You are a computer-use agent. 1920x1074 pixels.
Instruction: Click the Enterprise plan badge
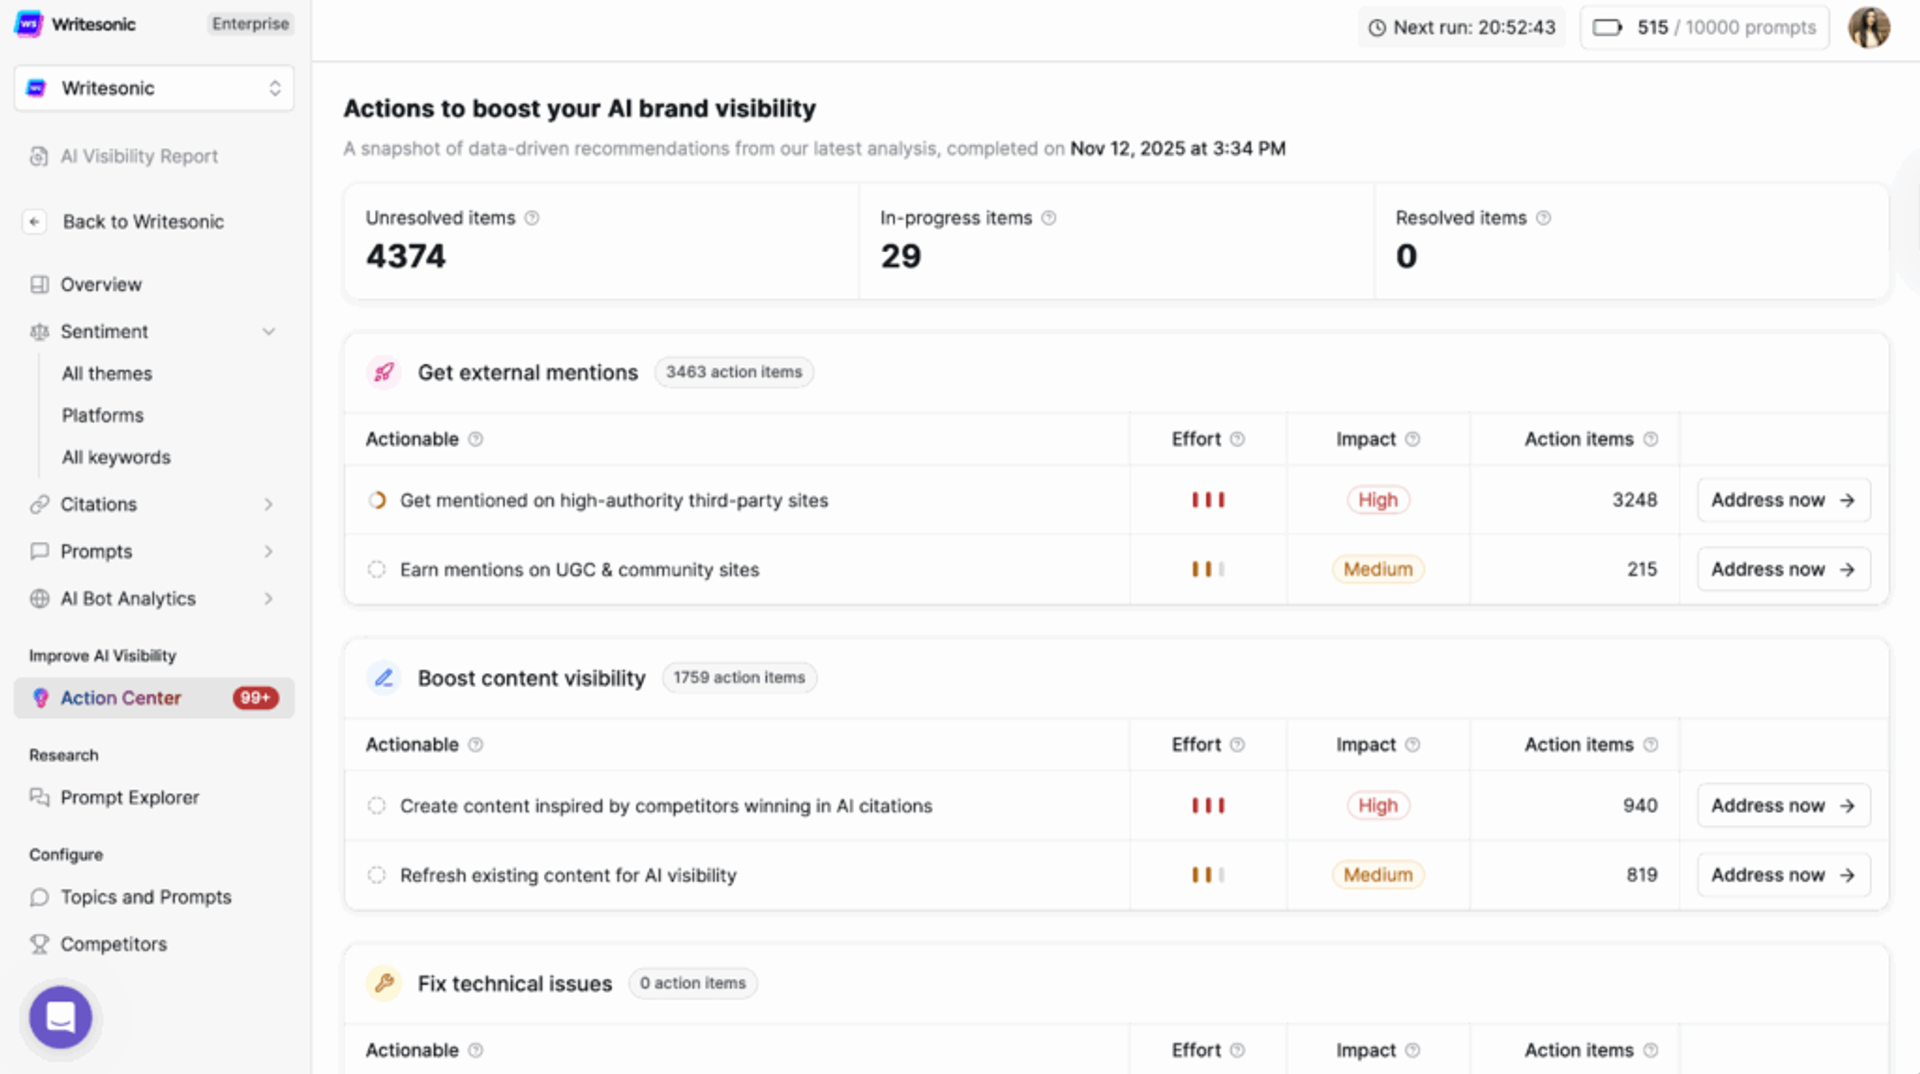pos(250,24)
